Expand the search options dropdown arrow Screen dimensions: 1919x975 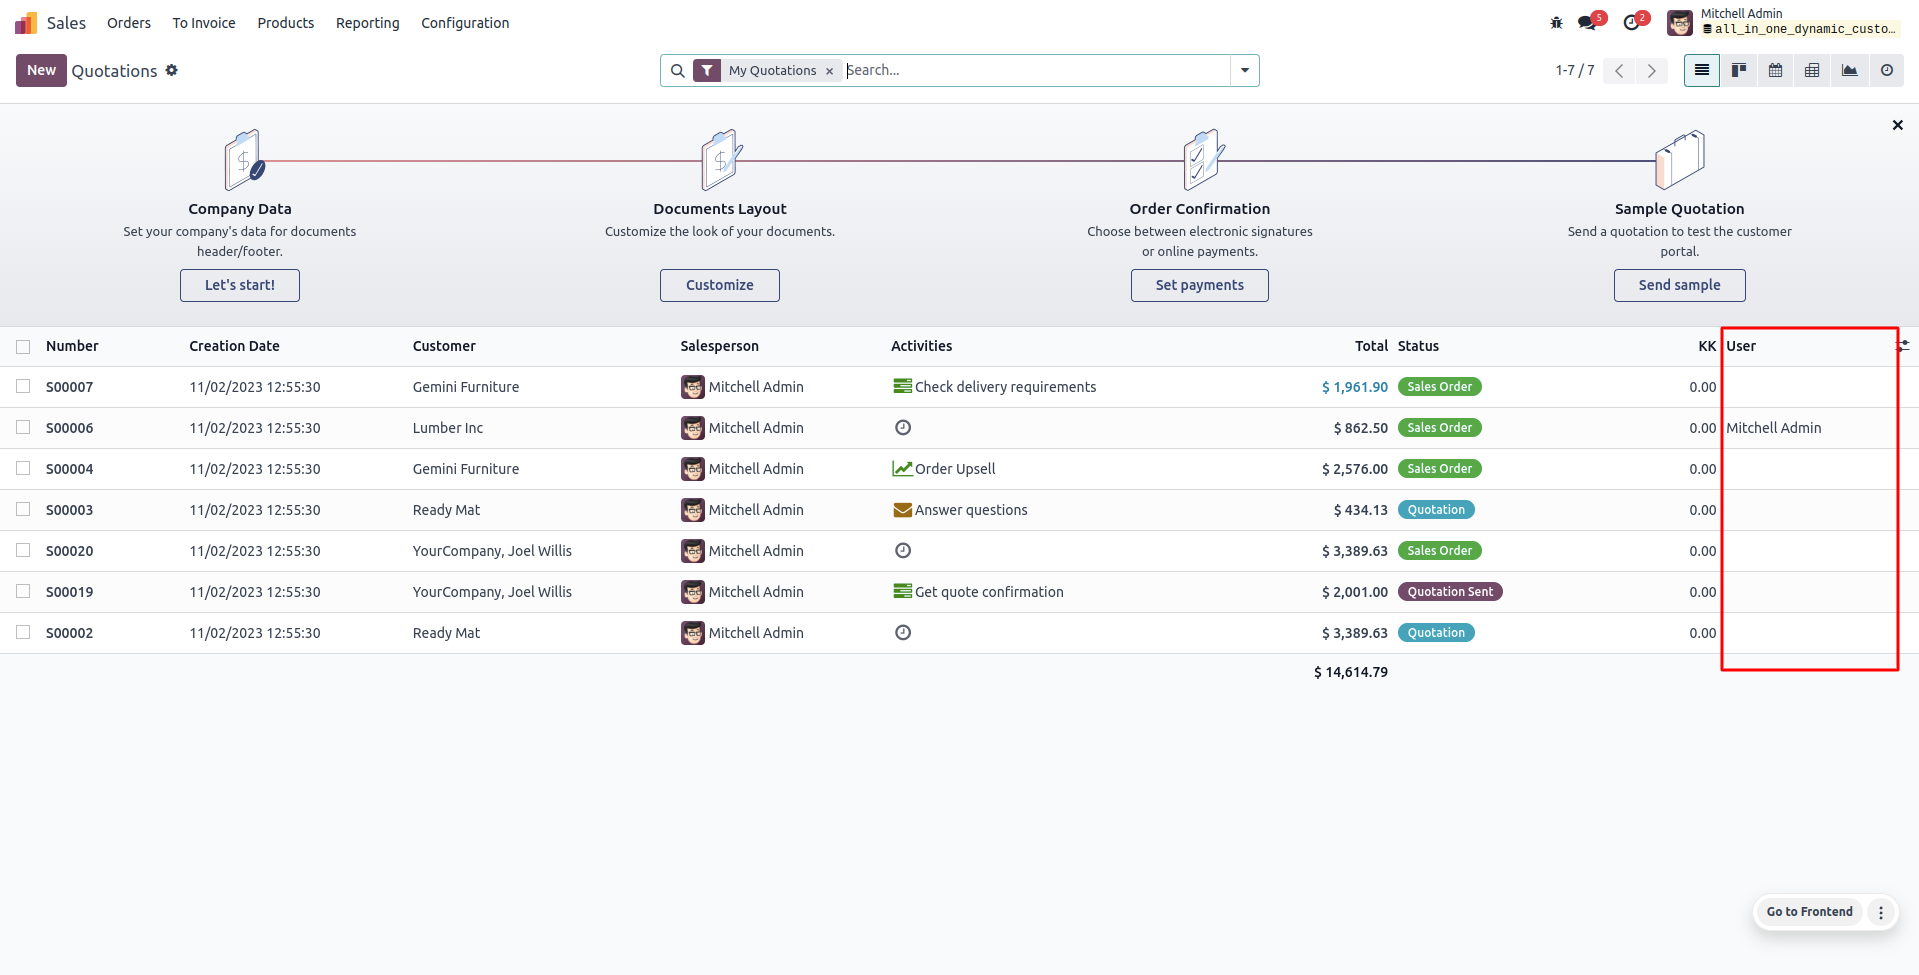click(x=1244, y=70)
